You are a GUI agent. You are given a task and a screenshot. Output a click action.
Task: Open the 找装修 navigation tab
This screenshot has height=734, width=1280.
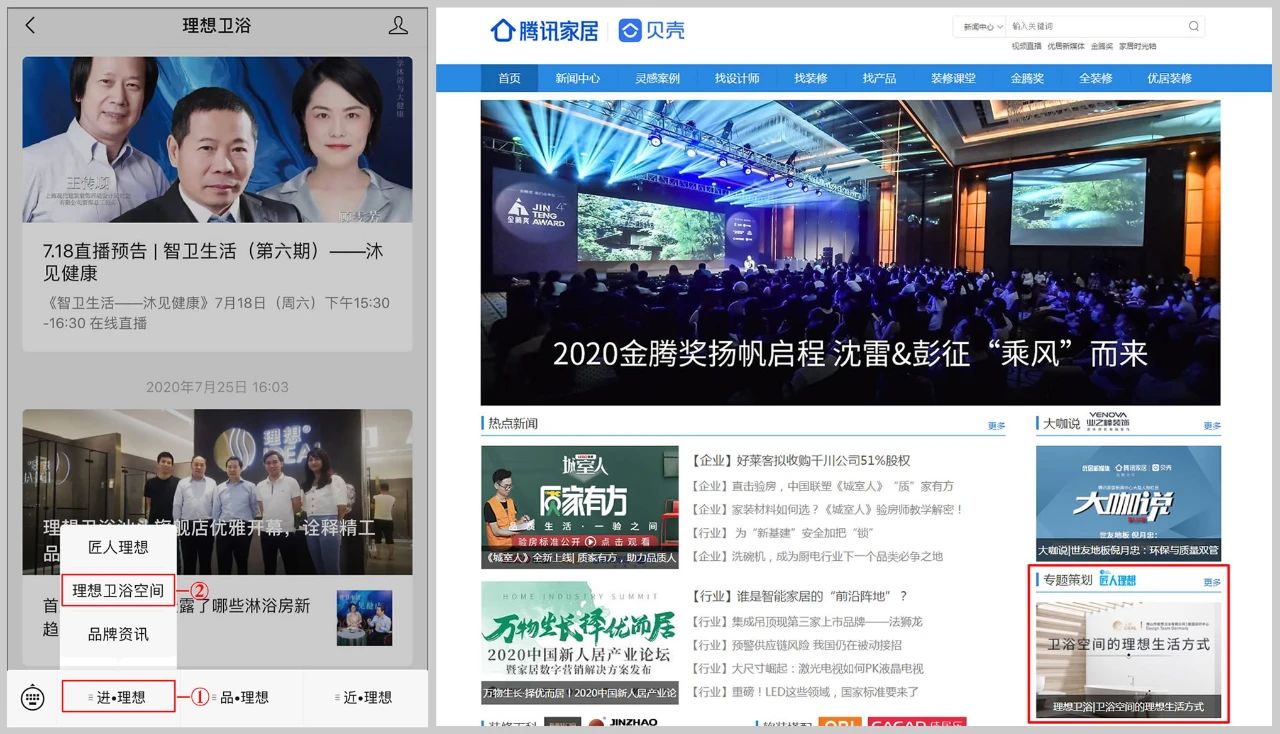pyautogui.click(x=811, y=78)
